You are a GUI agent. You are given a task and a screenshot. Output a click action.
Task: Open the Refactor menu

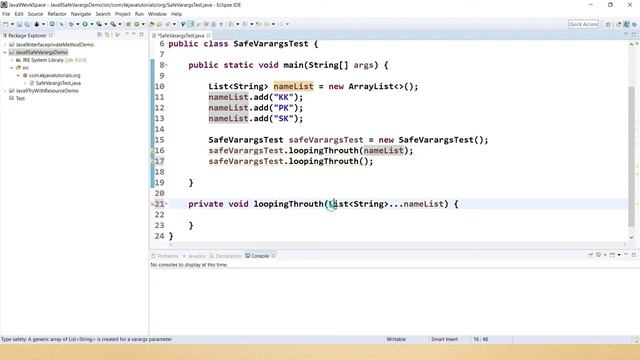click(x=57, y=14)
